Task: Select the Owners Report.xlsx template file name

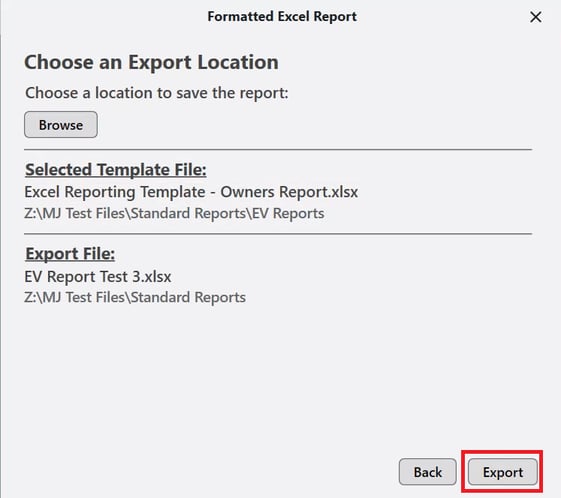Action: 191,192
